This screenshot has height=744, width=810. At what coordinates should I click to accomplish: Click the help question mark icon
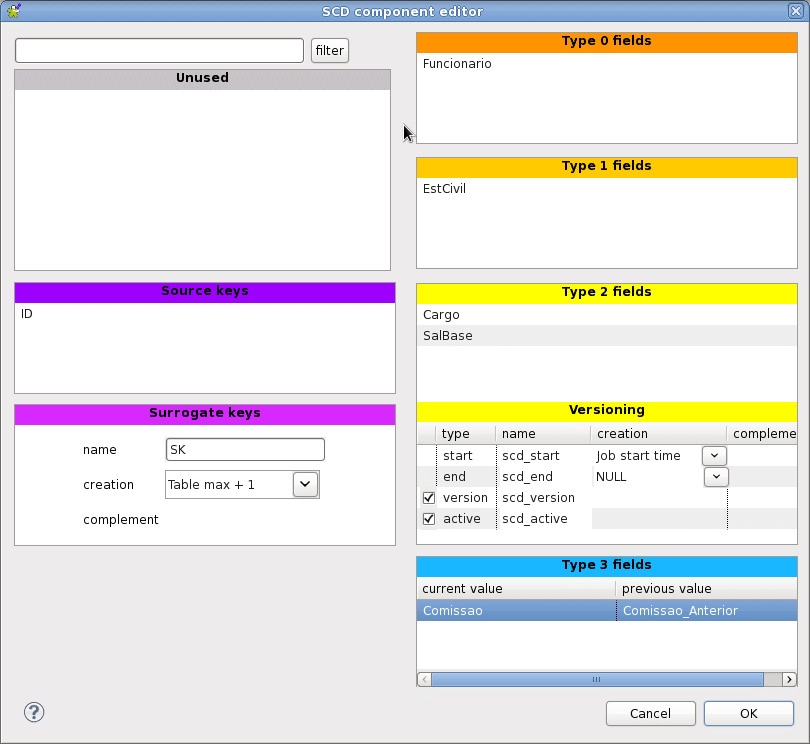[34, 712]
